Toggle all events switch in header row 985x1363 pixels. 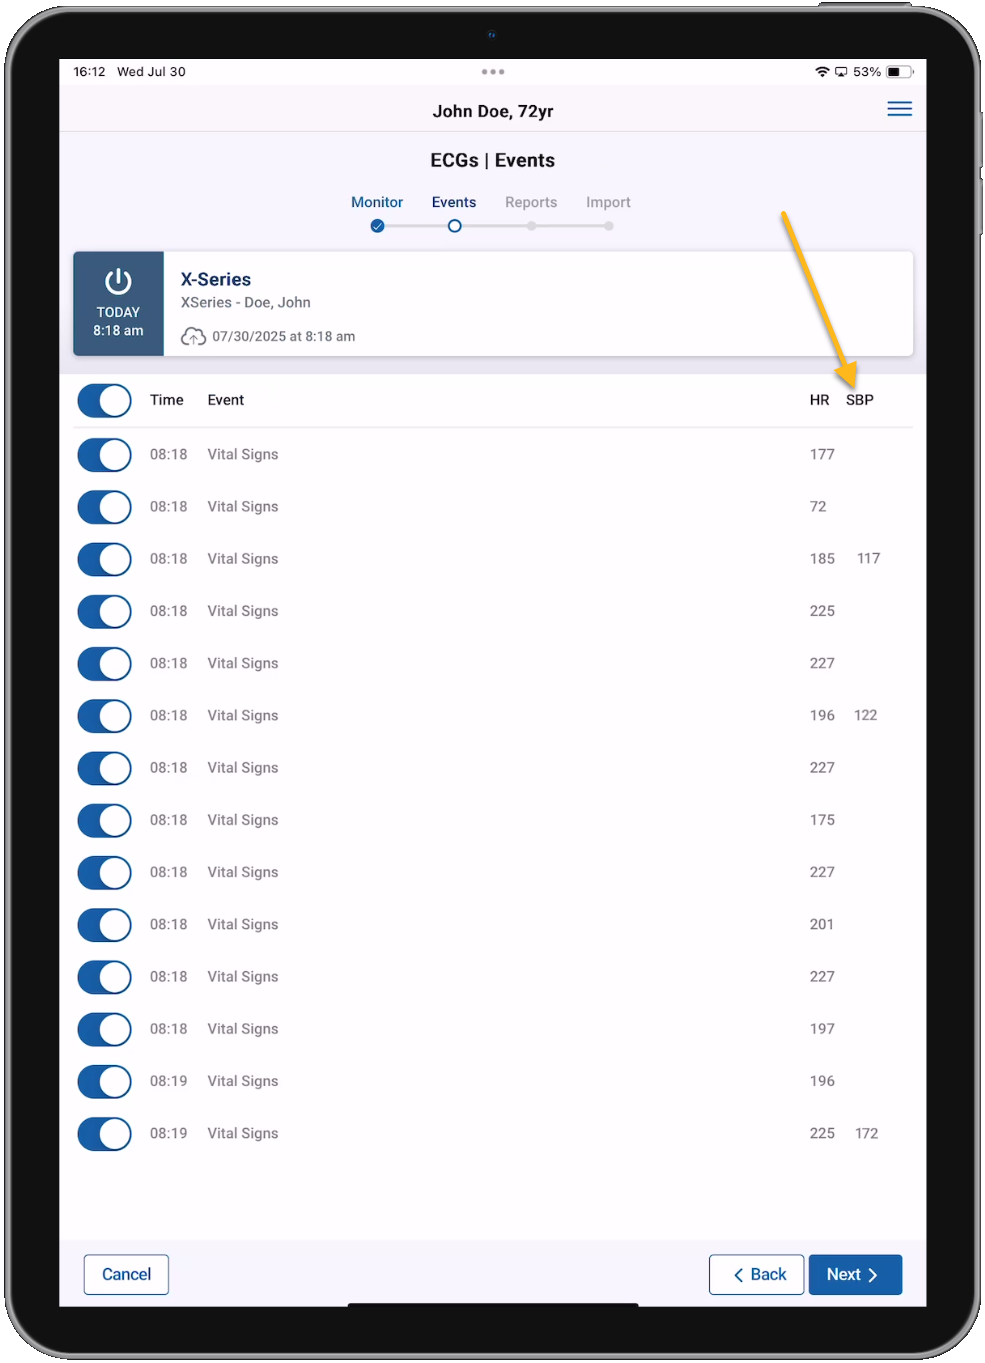(x=104, y=401)
